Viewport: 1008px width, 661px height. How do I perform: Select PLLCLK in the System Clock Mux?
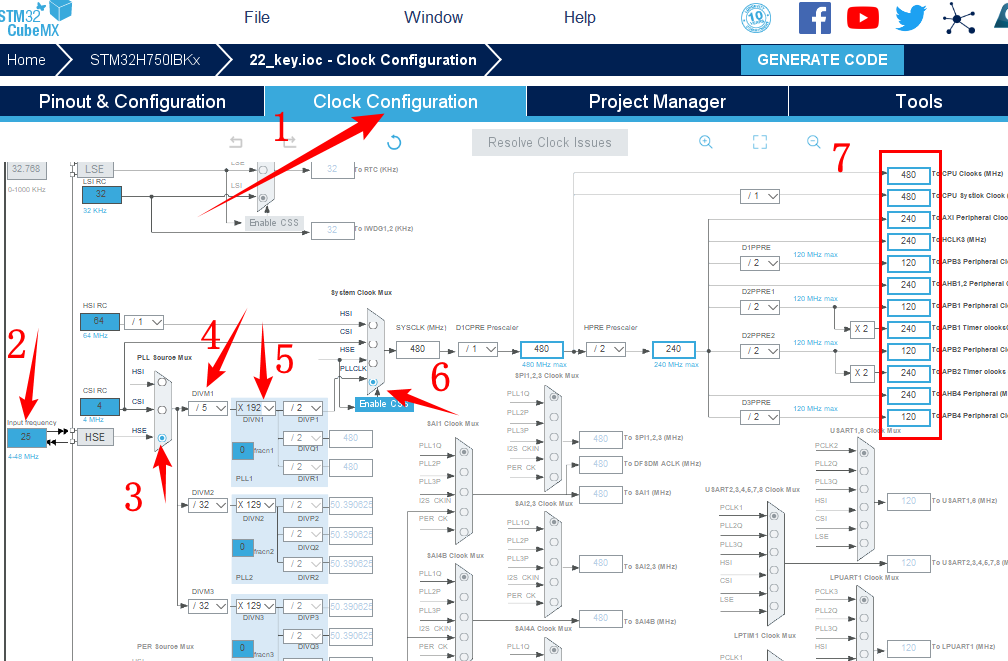[x=373, y=382]
